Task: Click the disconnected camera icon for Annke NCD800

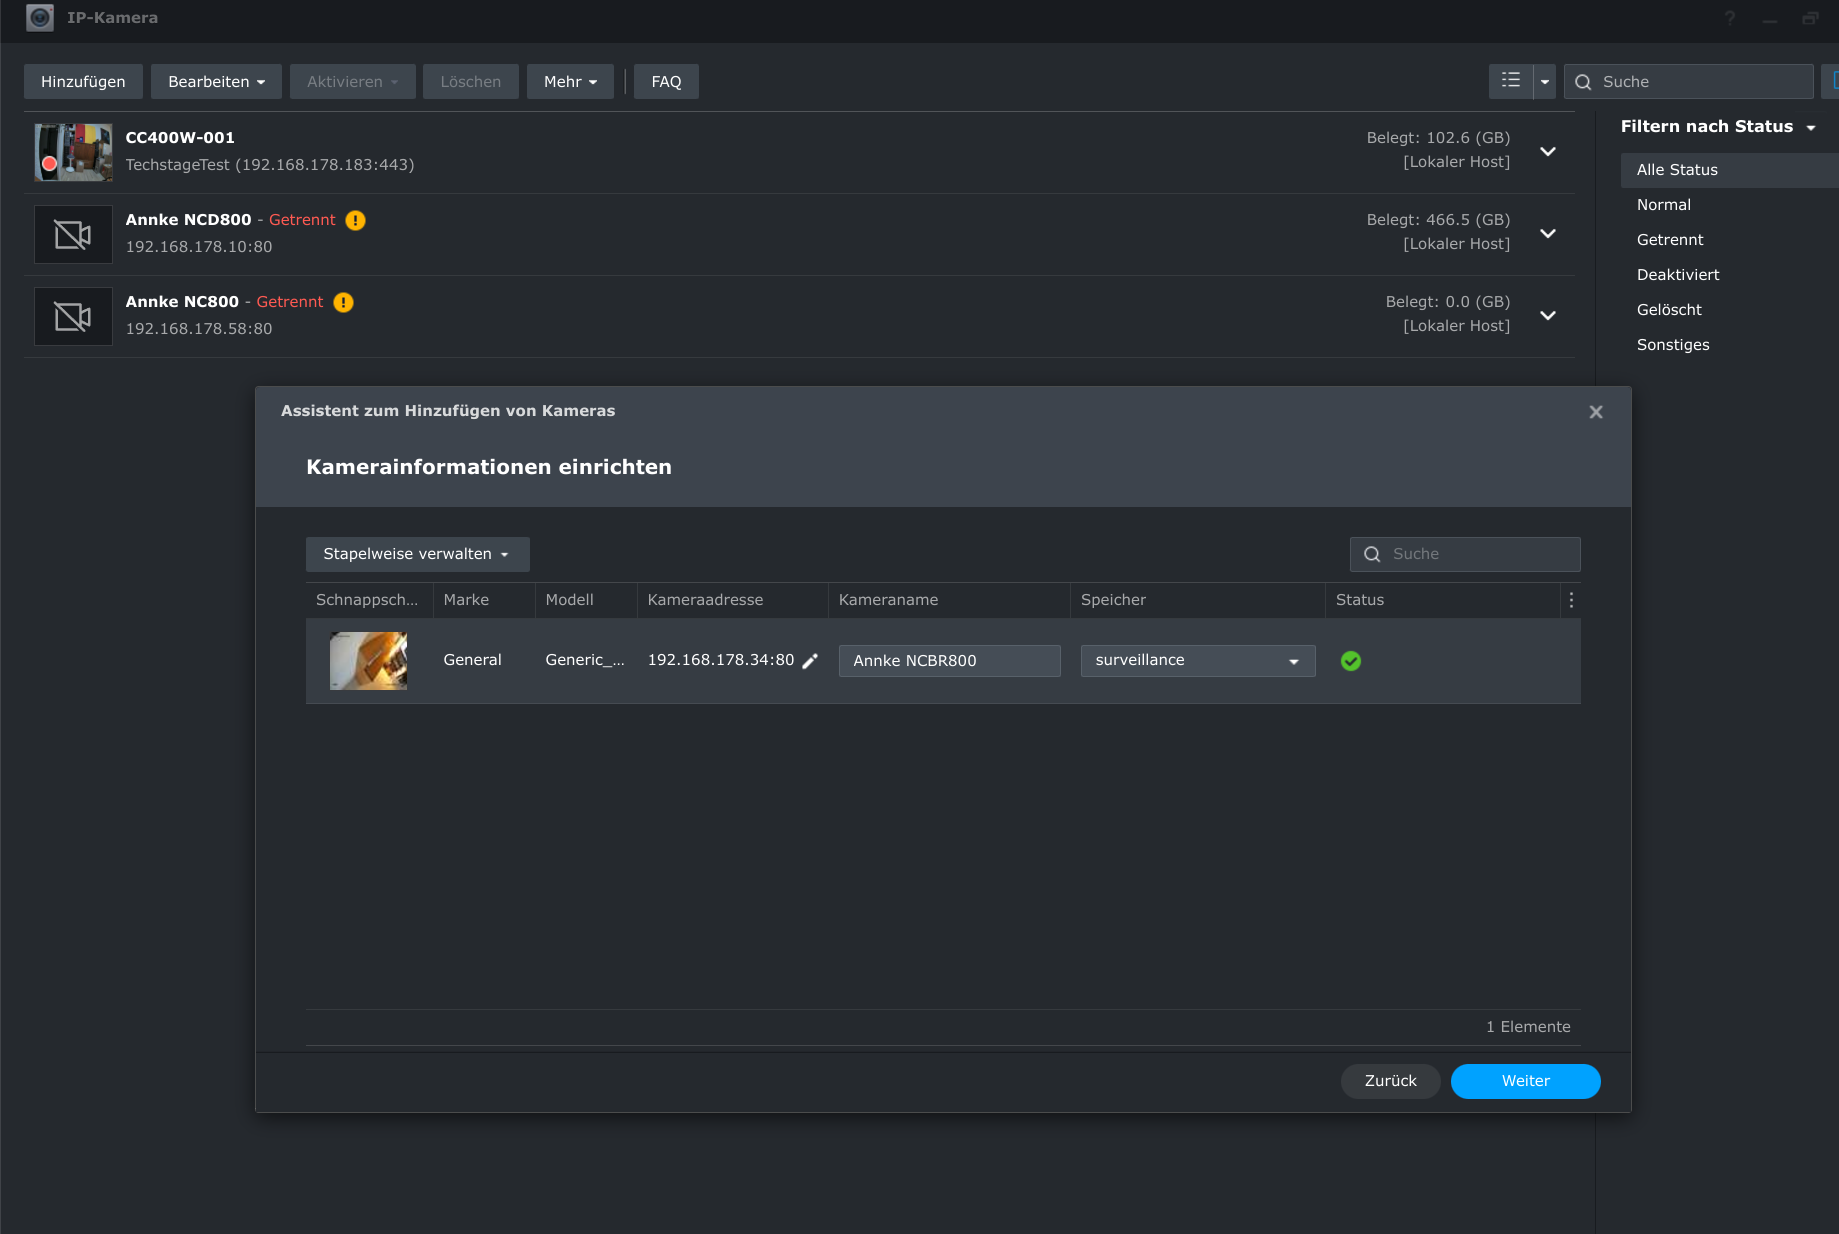Action: 73,235
